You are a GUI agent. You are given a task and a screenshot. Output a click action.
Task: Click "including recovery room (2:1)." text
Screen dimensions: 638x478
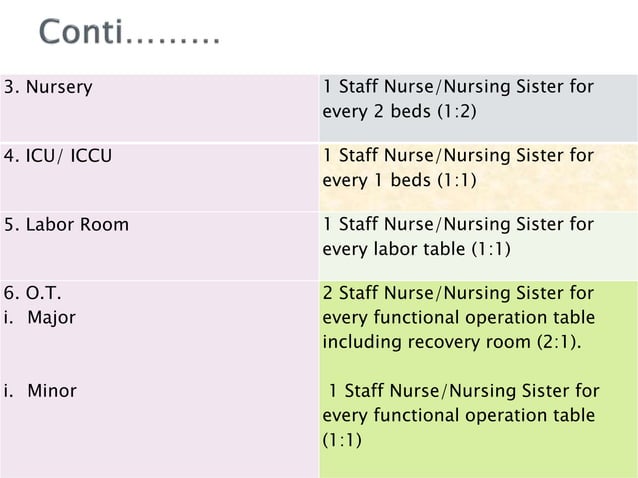(452, 343)
